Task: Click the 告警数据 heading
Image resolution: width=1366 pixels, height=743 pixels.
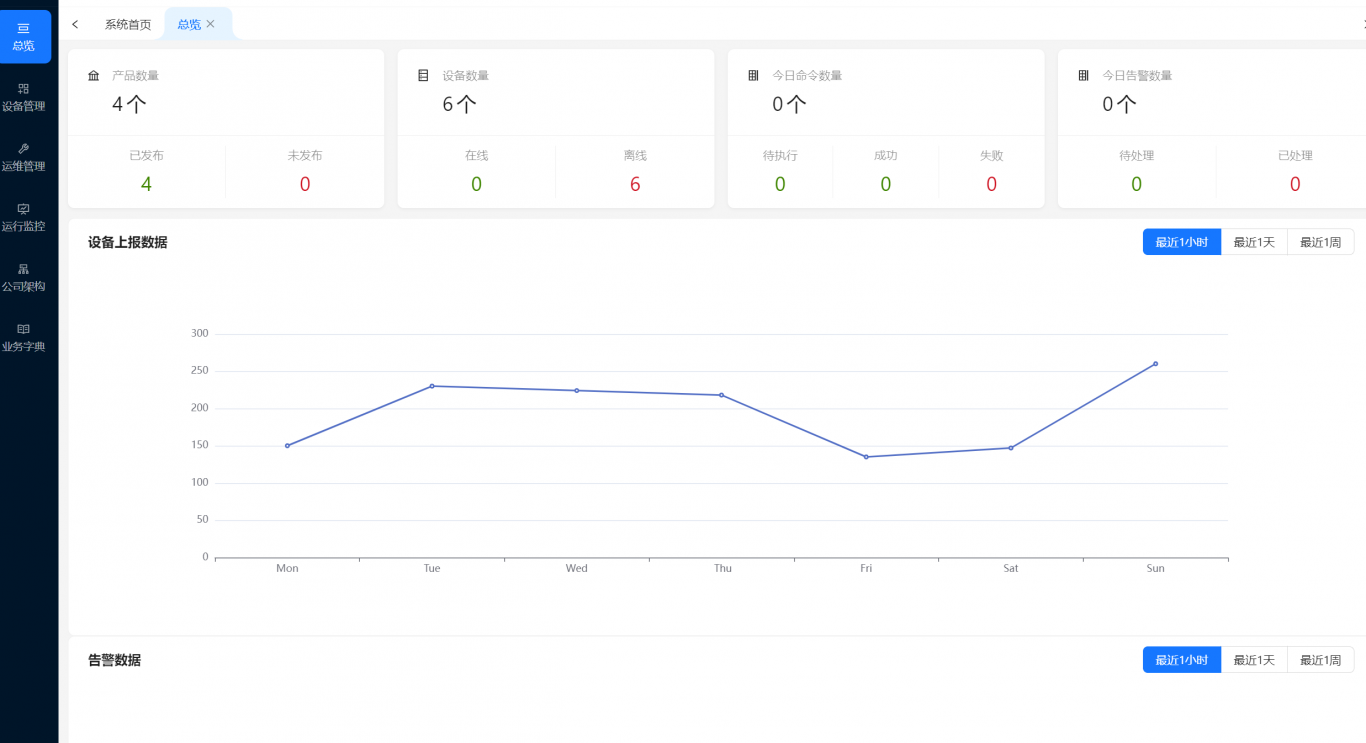Action: [114, 660]
